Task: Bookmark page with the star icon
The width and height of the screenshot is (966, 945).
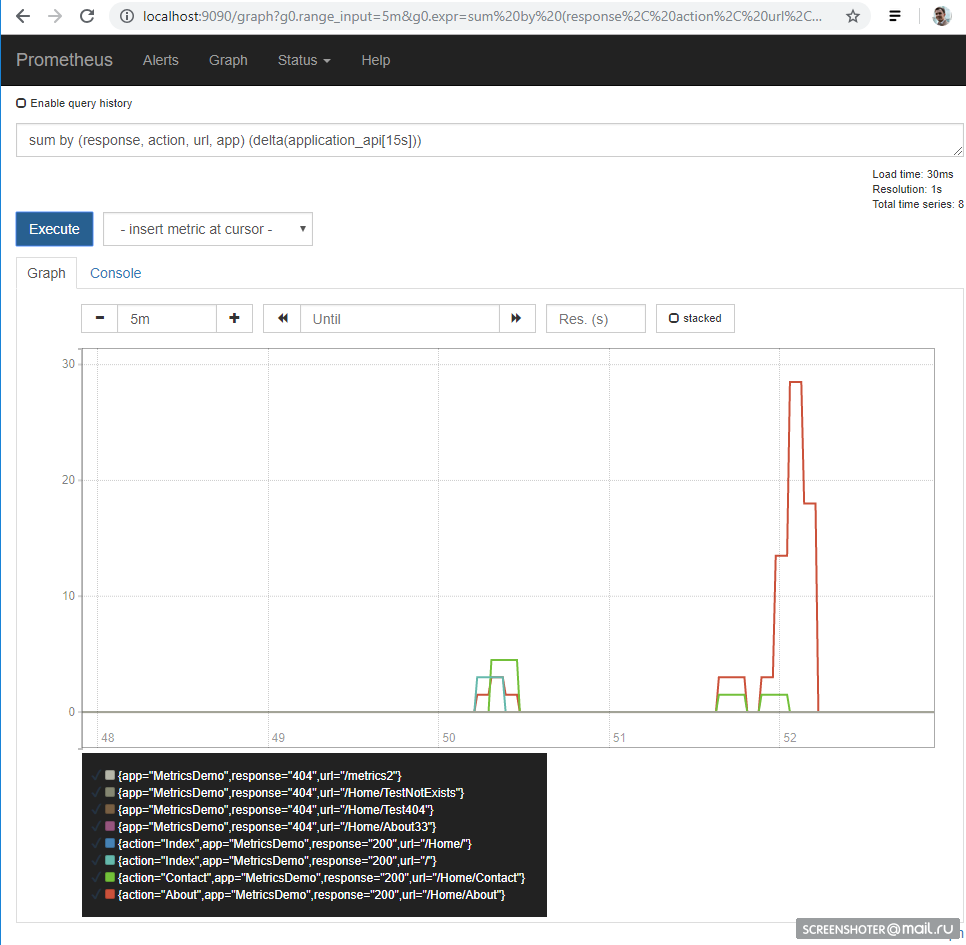Action: tap(853, 16)
